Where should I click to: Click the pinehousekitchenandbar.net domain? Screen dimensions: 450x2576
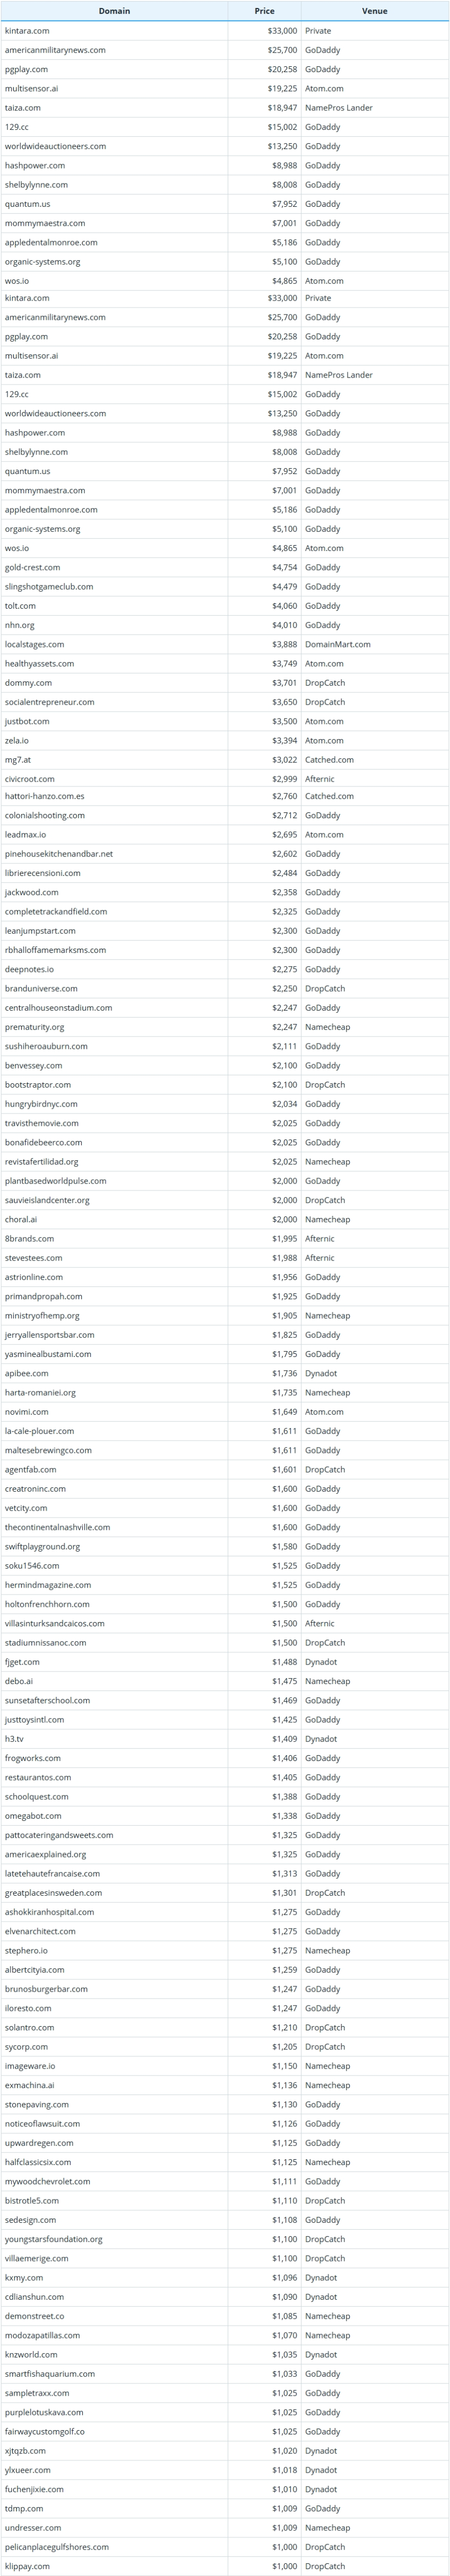(x=59, y=854)
